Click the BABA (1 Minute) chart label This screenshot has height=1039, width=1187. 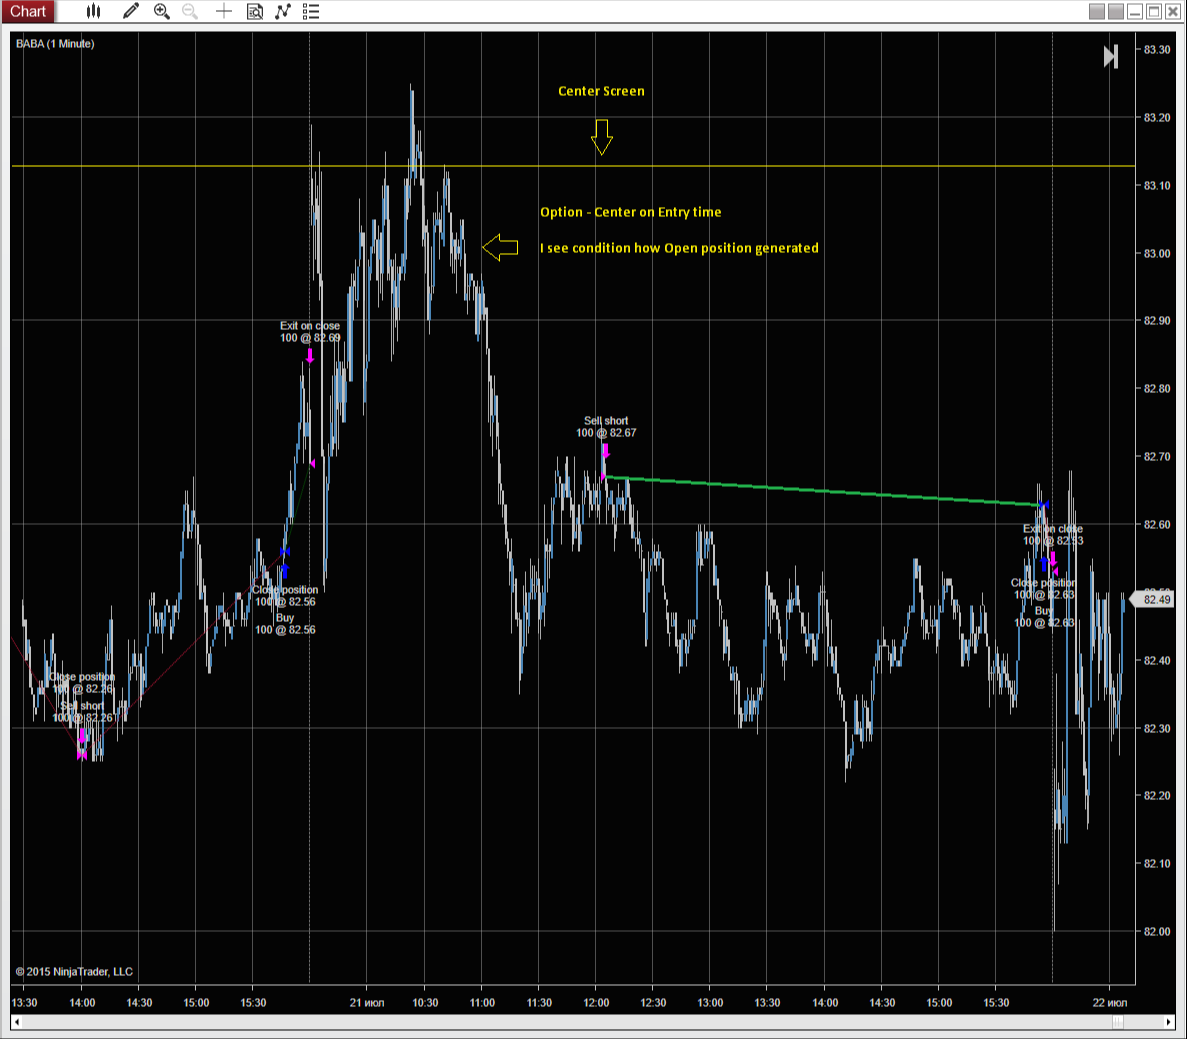(55, 44)
